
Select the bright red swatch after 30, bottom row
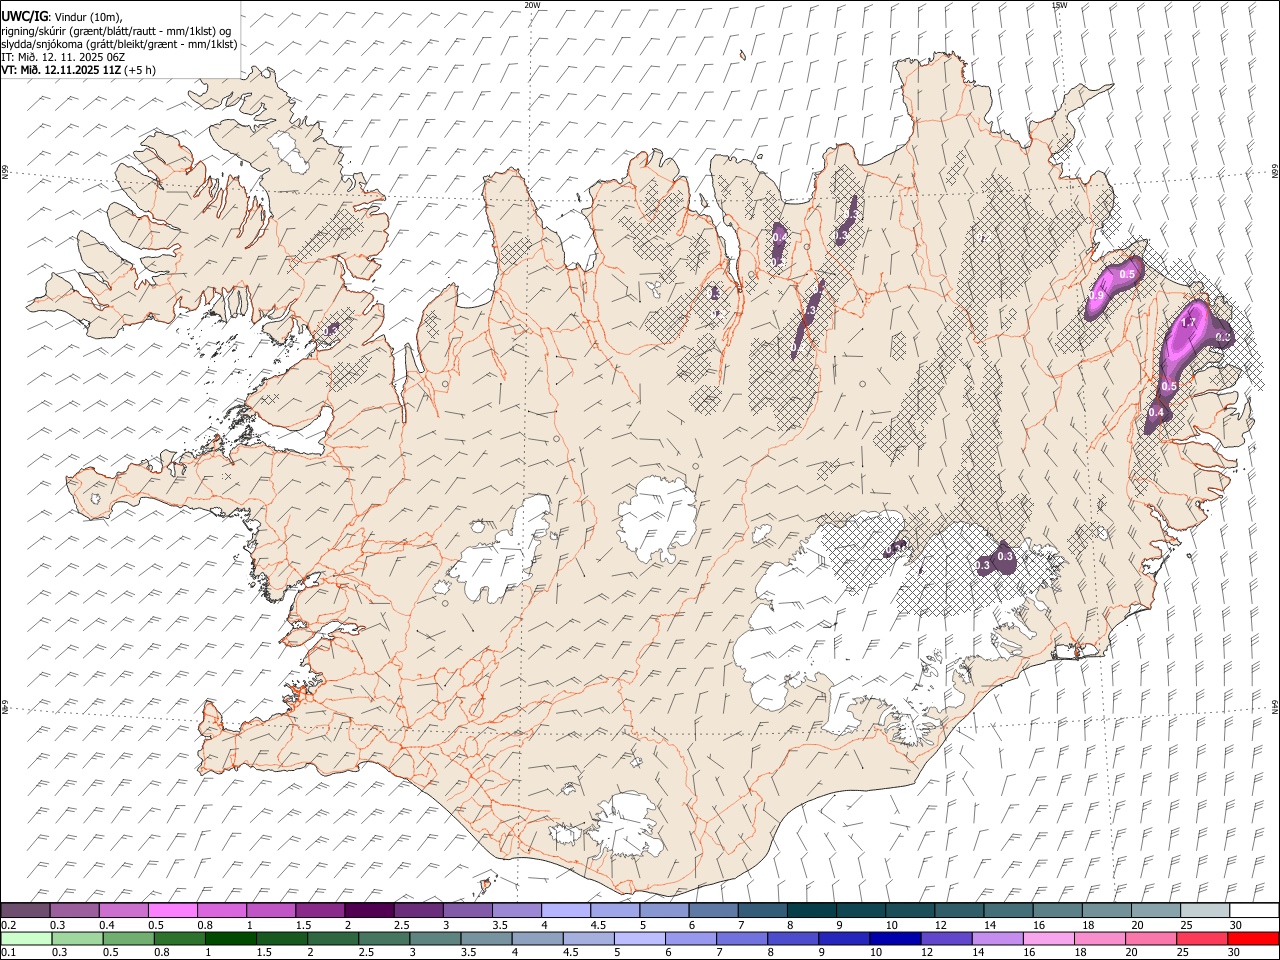coord(1253,938)
